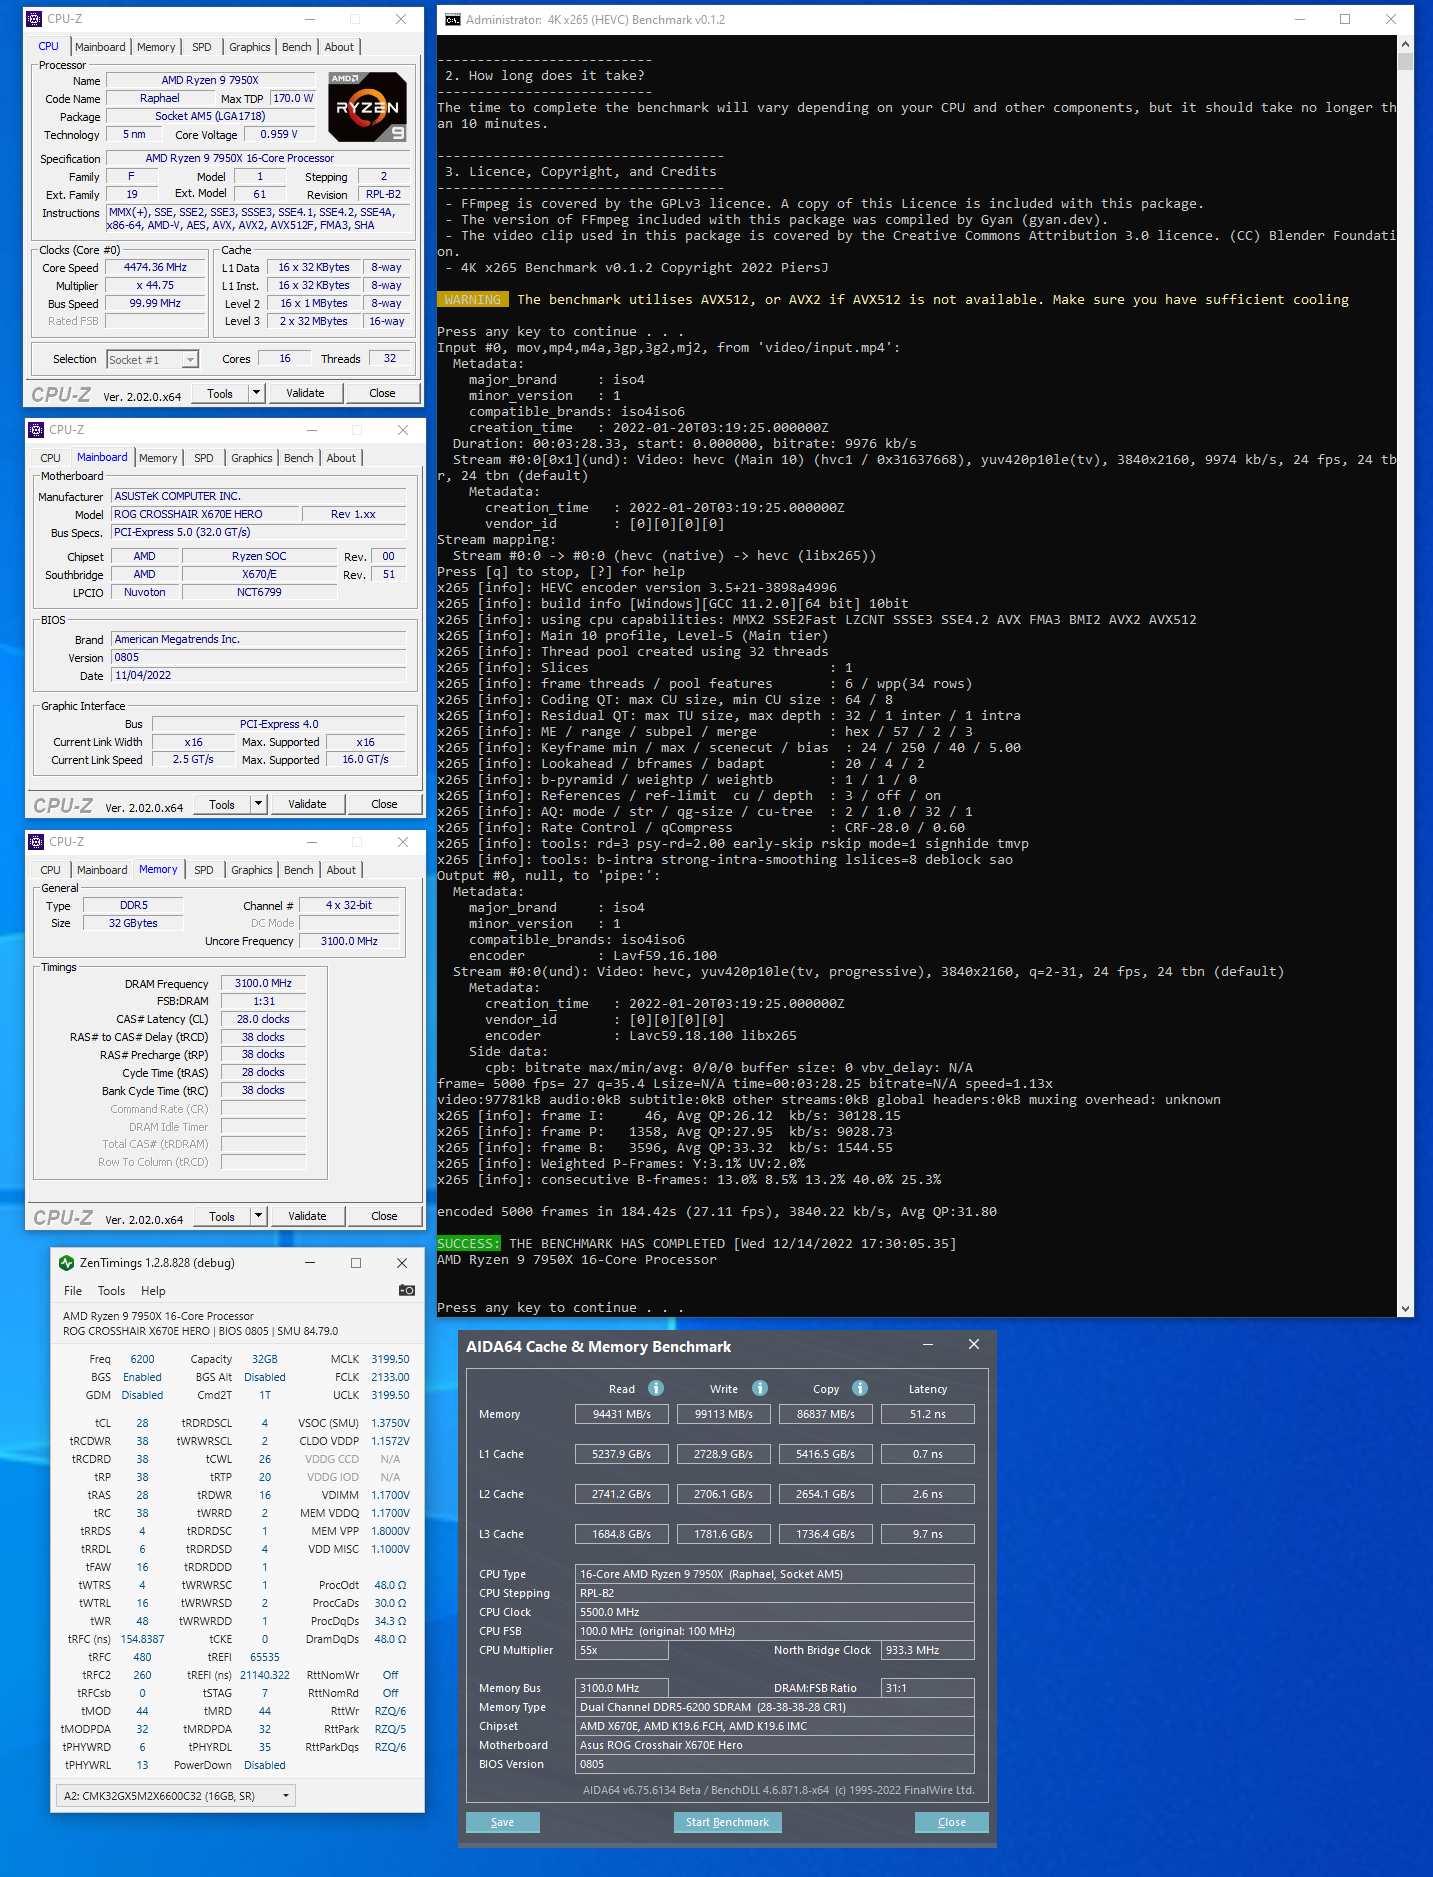This screenshot has height=1877, width=1433.
Task: Open Tools dropdown arrow in Mainboard window
Action: tap(258, 804)
